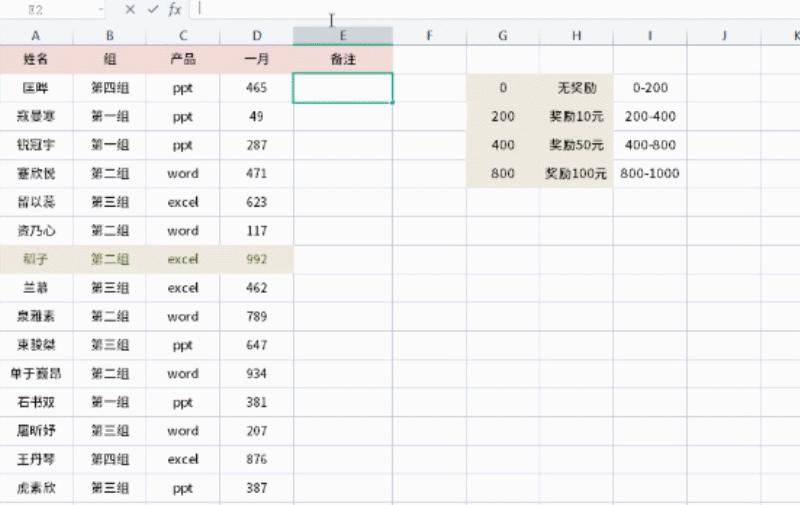Click range cell 800-1000
The height and width of the screenshot is (505, 800).
pos(650,173)
